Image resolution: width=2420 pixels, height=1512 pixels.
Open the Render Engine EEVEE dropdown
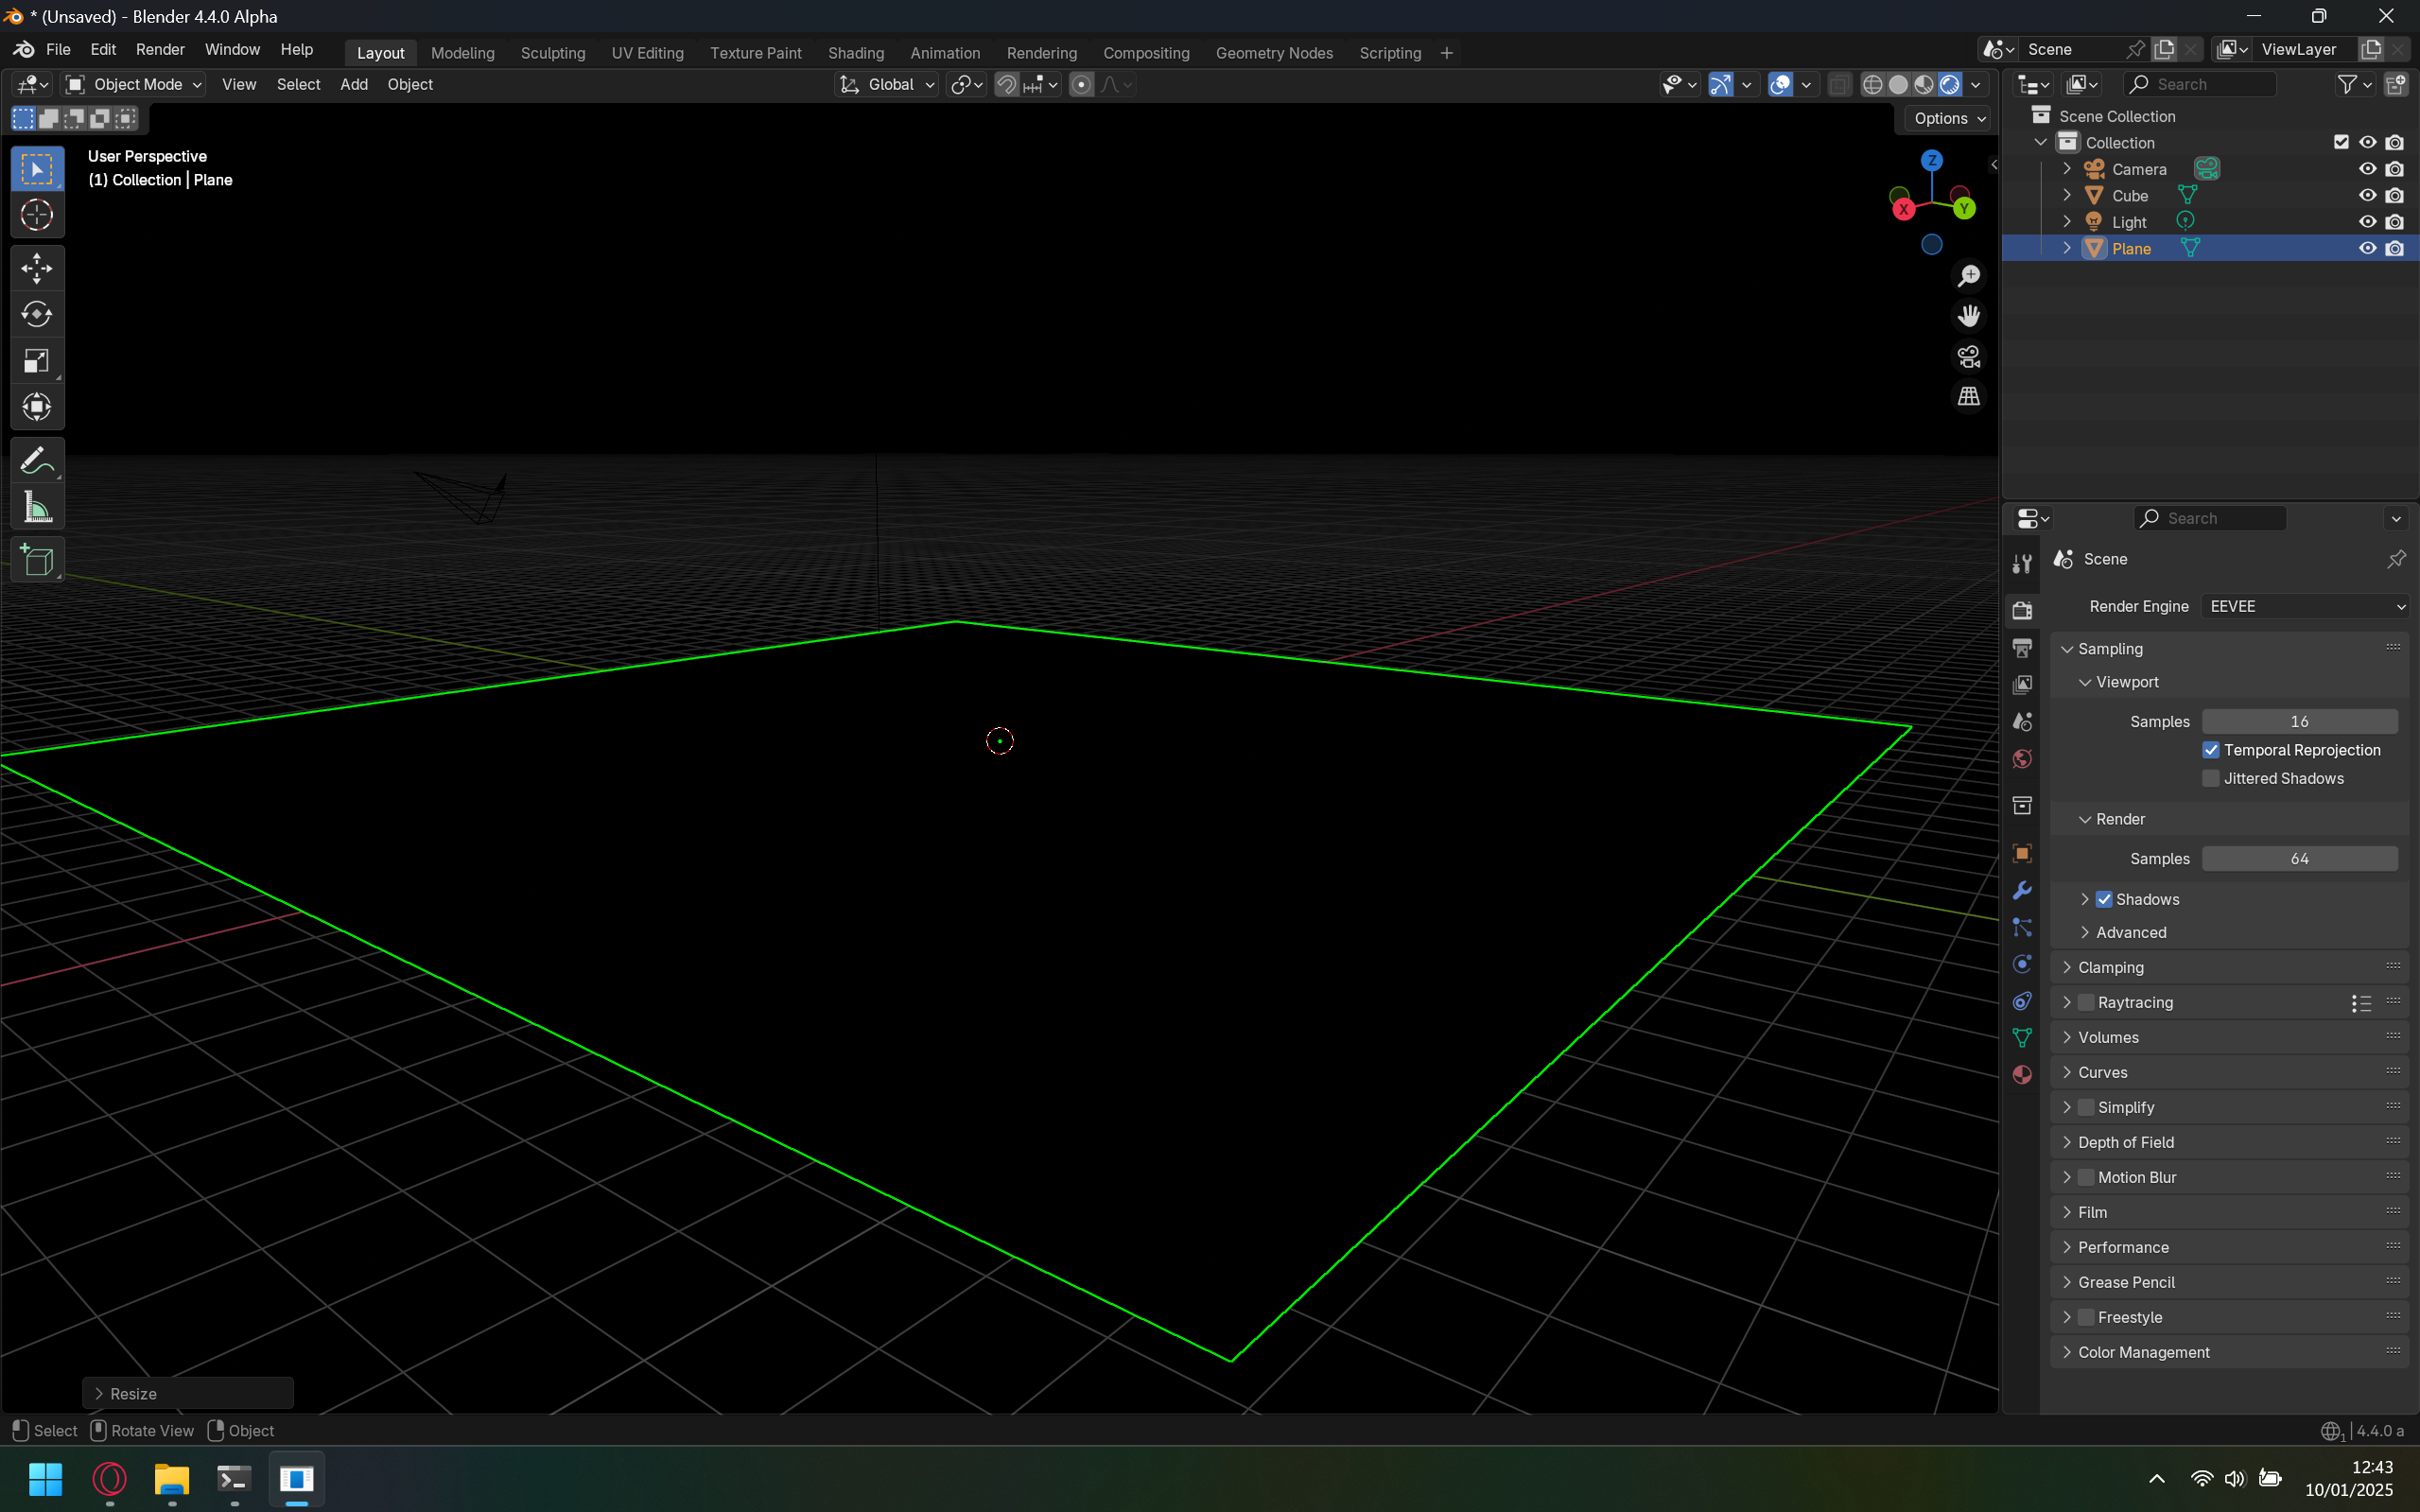pyautogui.click(x=2306, y=606)
